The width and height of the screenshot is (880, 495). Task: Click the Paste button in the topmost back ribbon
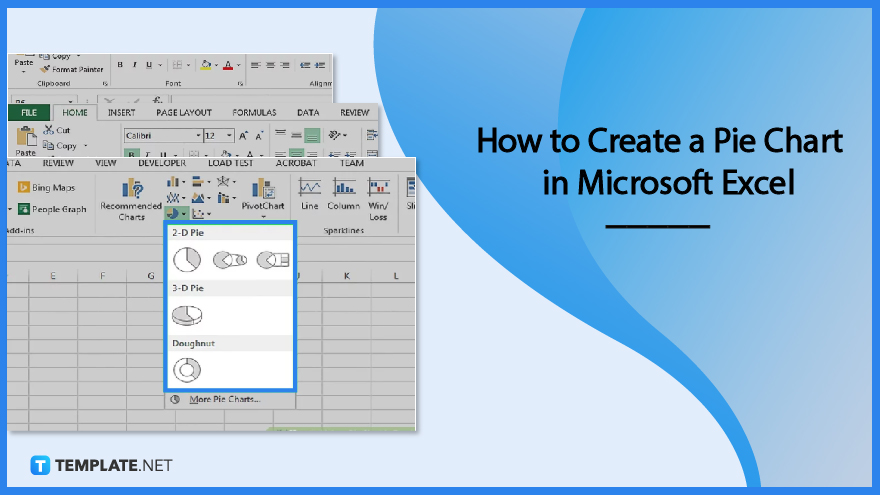[x=24, y=63]
